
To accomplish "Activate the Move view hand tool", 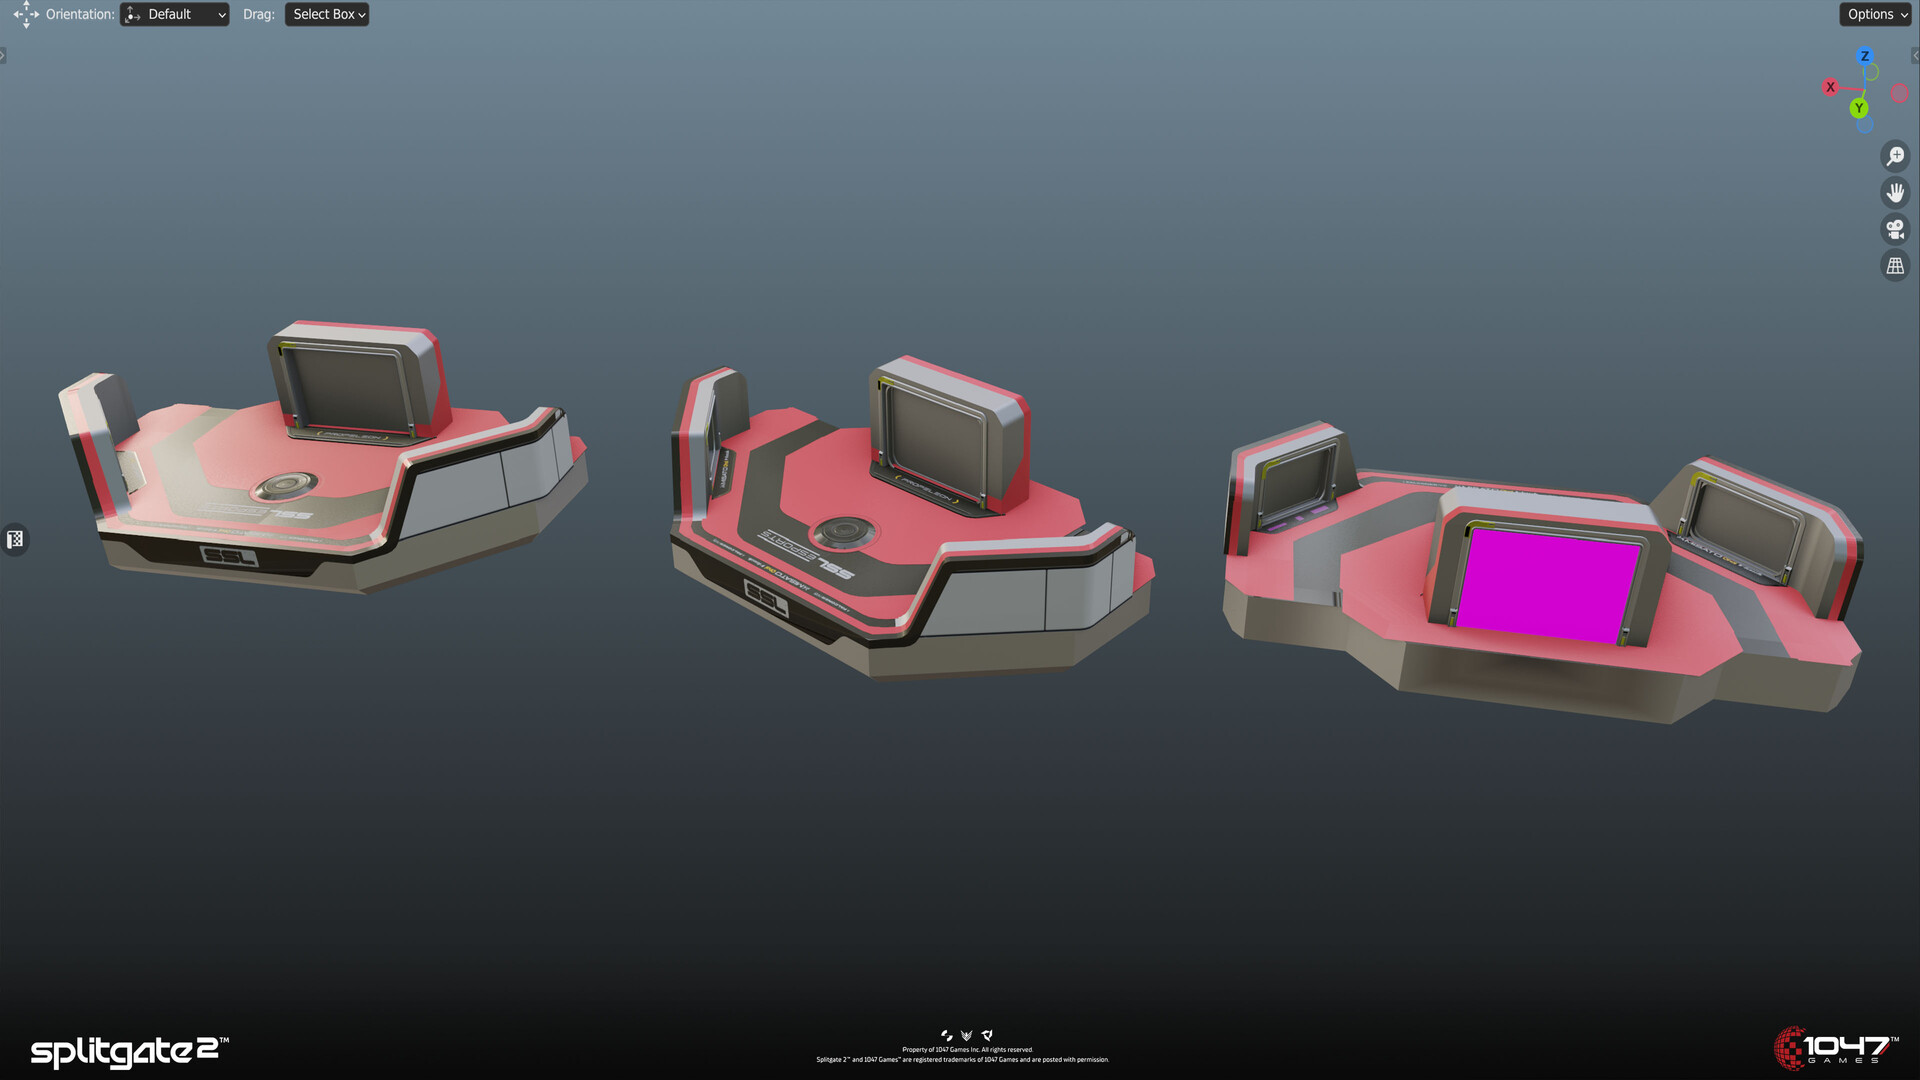I will pyautogui.click(x=1895, y=192).
